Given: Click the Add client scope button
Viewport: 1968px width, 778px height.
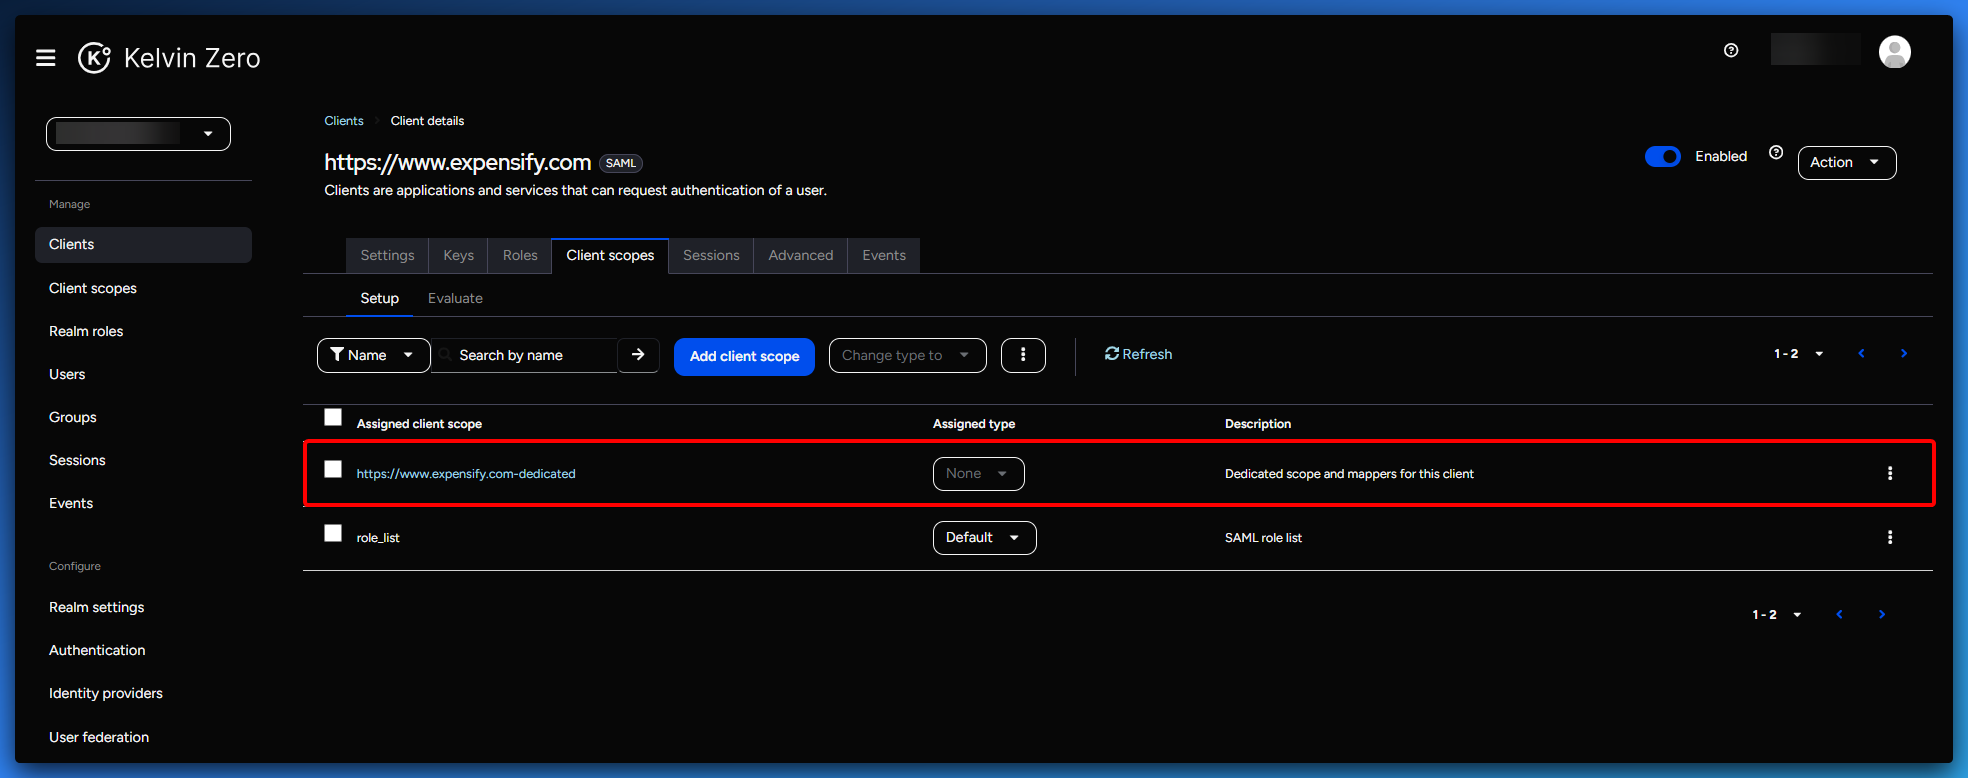Looking at the screenshot, I should 744,356.
